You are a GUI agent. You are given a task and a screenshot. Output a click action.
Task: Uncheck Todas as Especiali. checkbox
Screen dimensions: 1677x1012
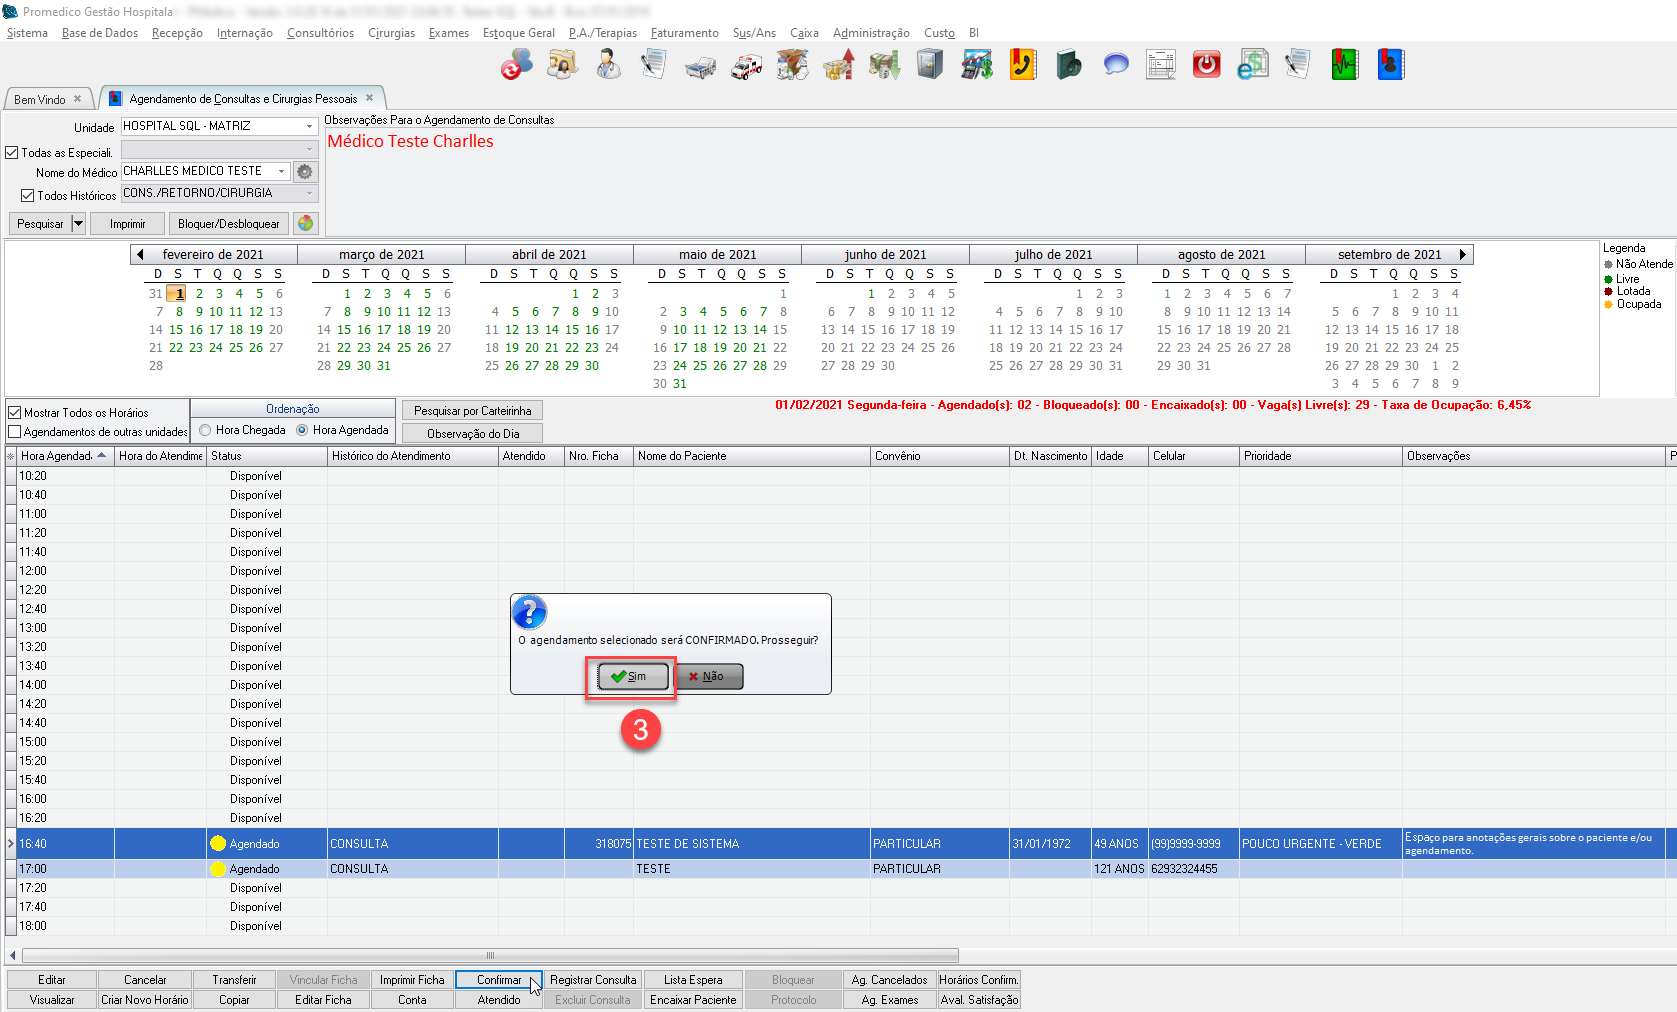tap(13, 153)
